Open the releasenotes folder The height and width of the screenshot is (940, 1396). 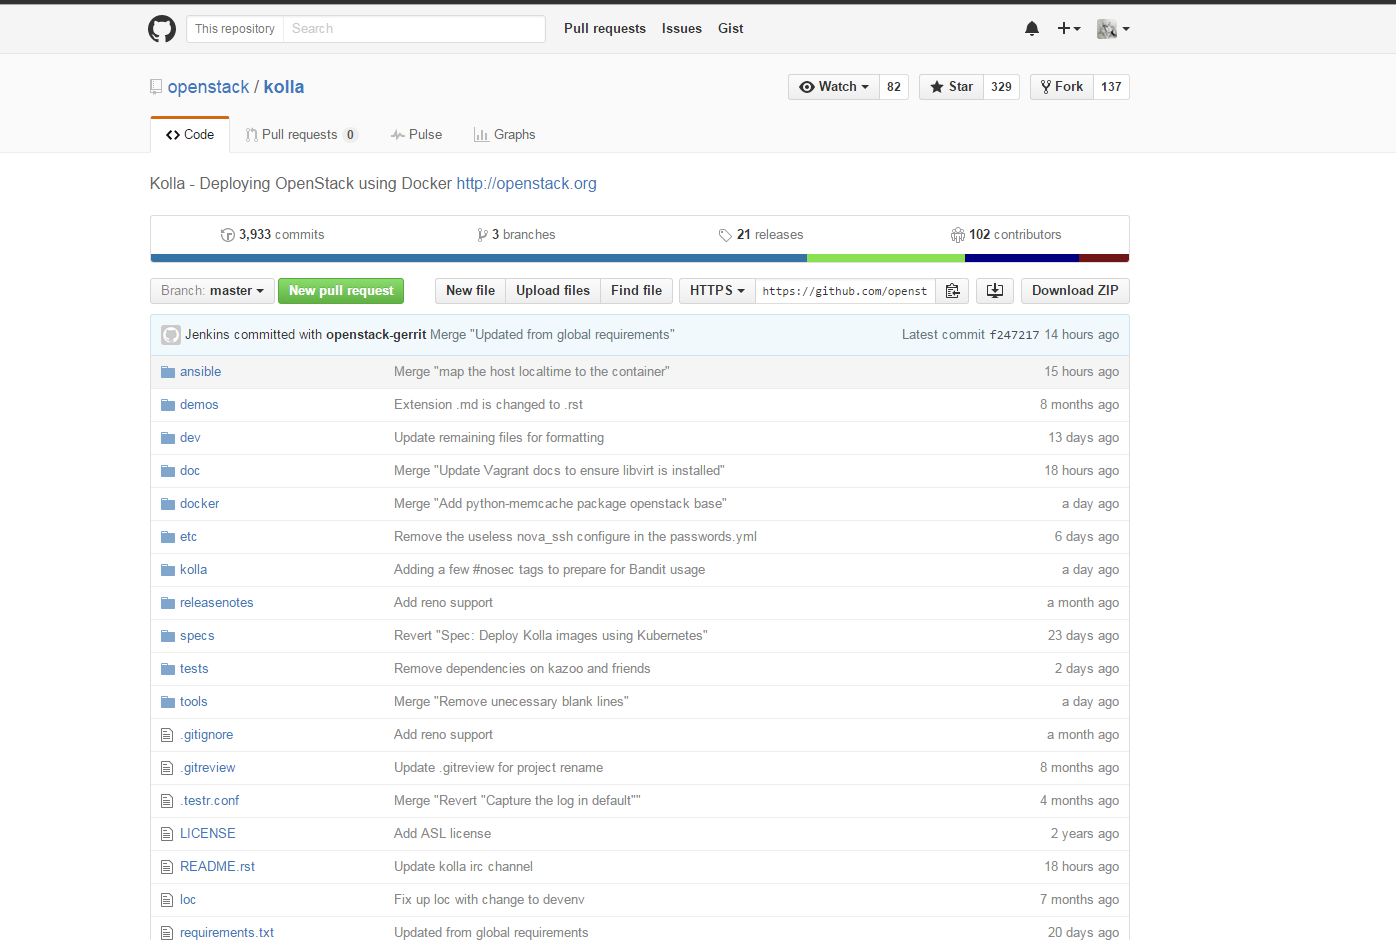click(217, 603)
